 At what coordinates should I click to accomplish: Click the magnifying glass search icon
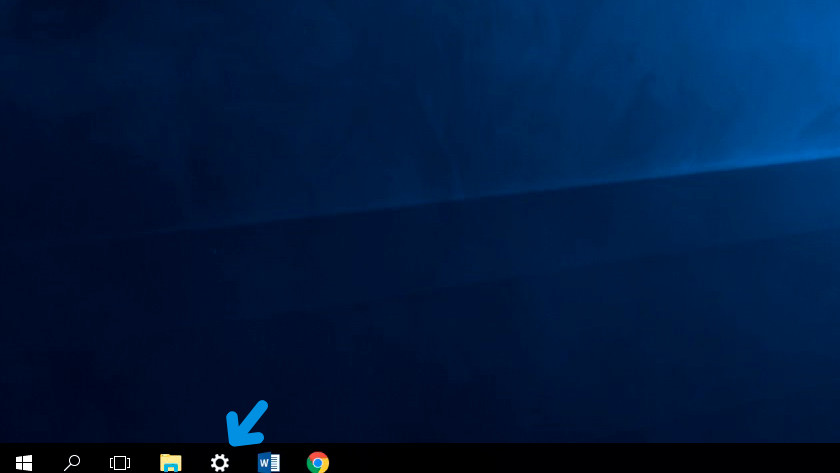click(x=72, y=462)
